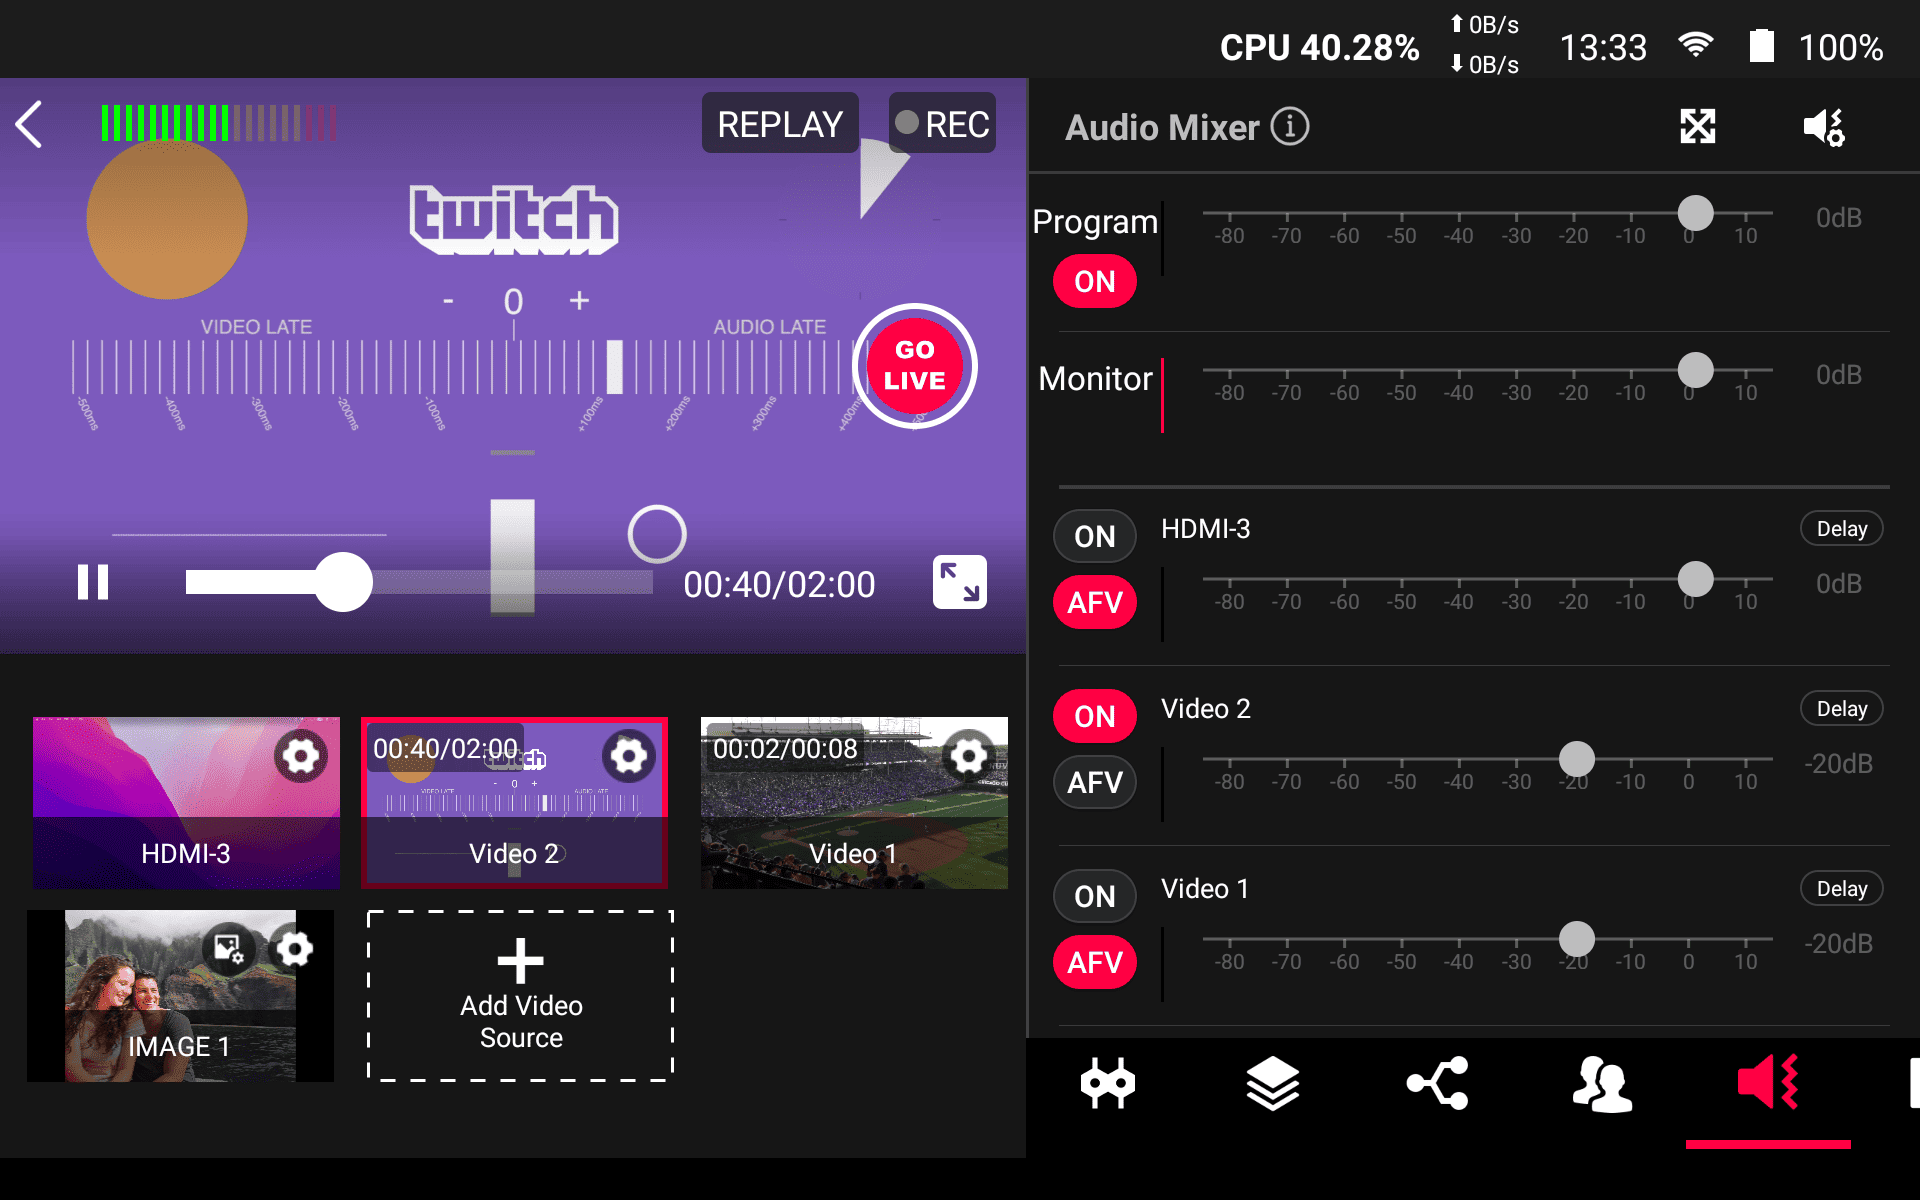
Task: Open the audio settings speaker-gear icon
Action: (1824, 127)
